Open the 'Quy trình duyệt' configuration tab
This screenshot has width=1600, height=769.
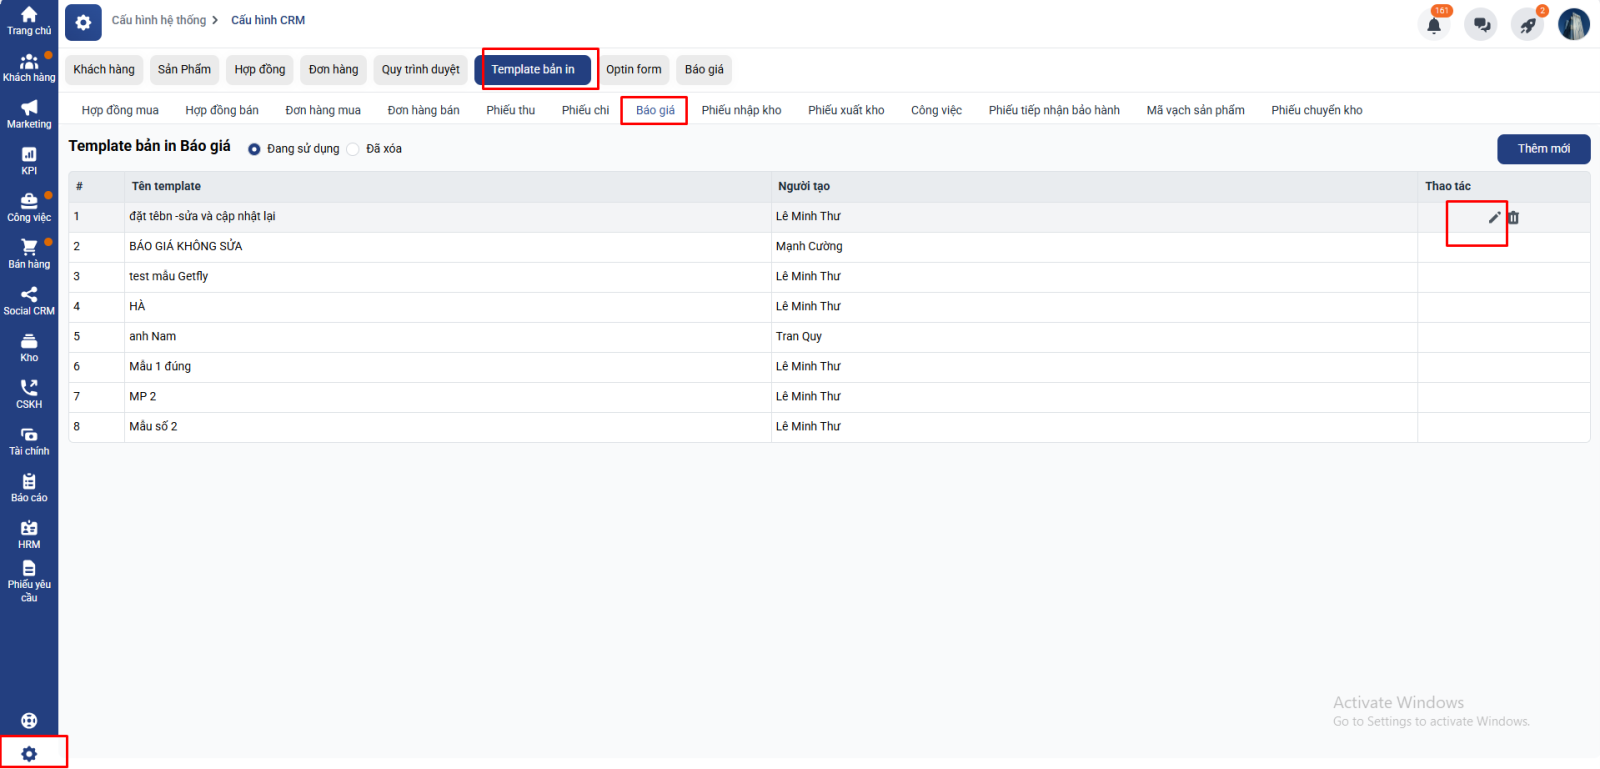click(x=420, y=69)
